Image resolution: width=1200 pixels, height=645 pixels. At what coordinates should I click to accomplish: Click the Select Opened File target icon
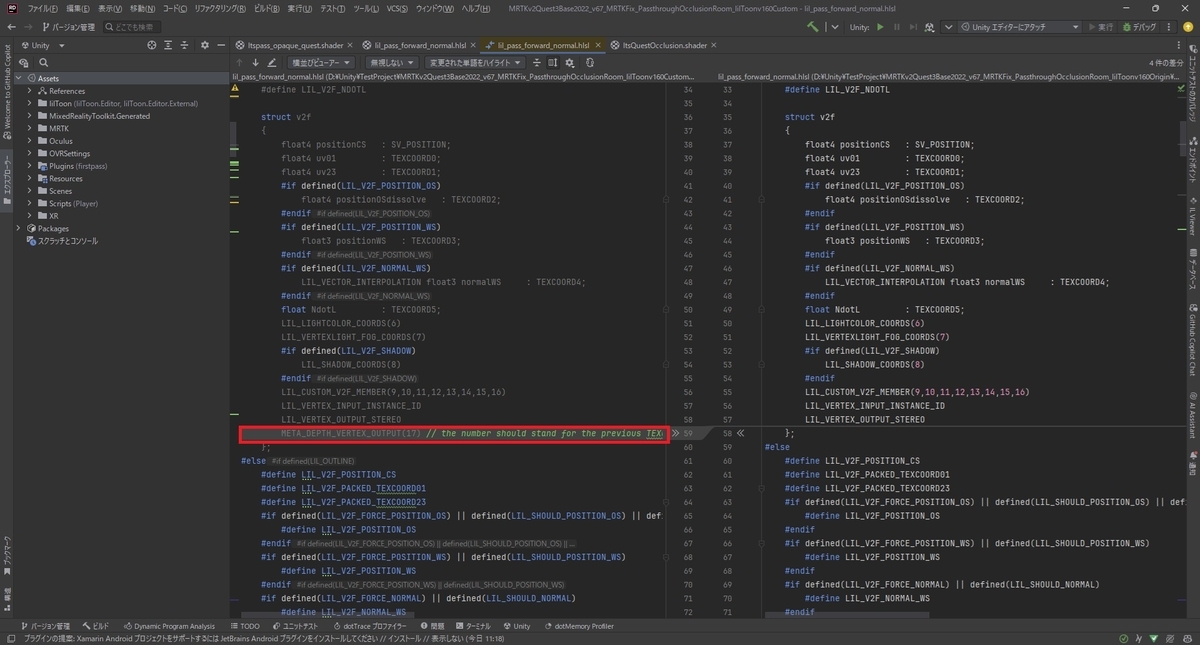(x=152, y=45)
